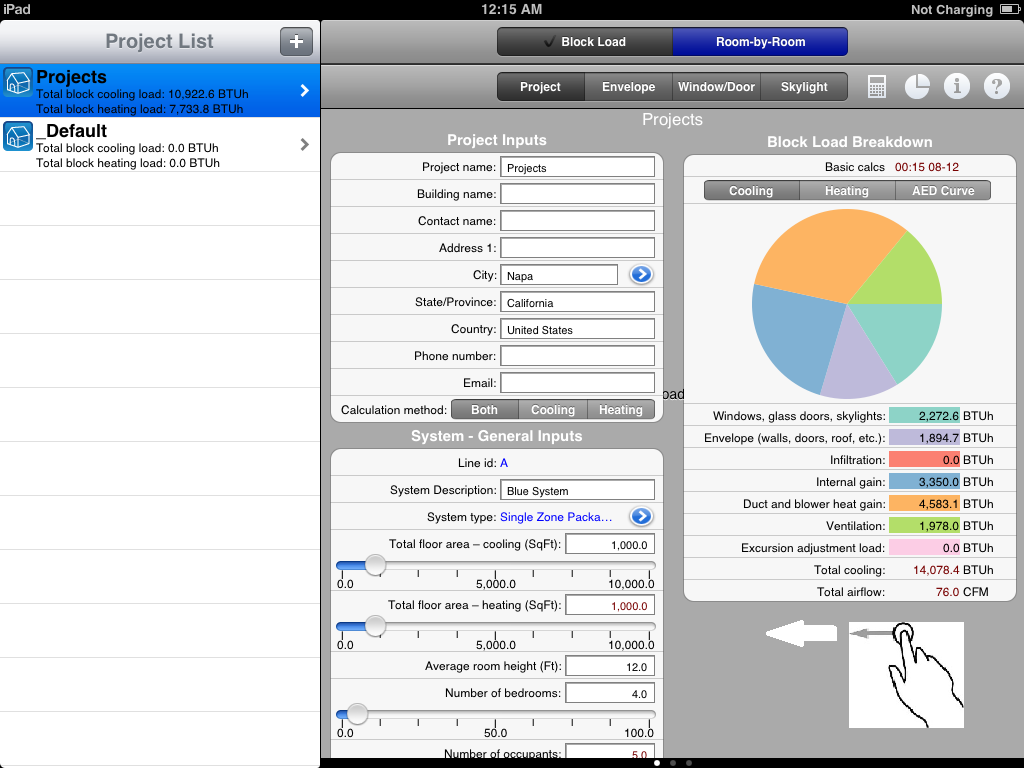Show Cooling breakdown chart
This screenshot has width=1024, height=768.
(x=751, y=191)
